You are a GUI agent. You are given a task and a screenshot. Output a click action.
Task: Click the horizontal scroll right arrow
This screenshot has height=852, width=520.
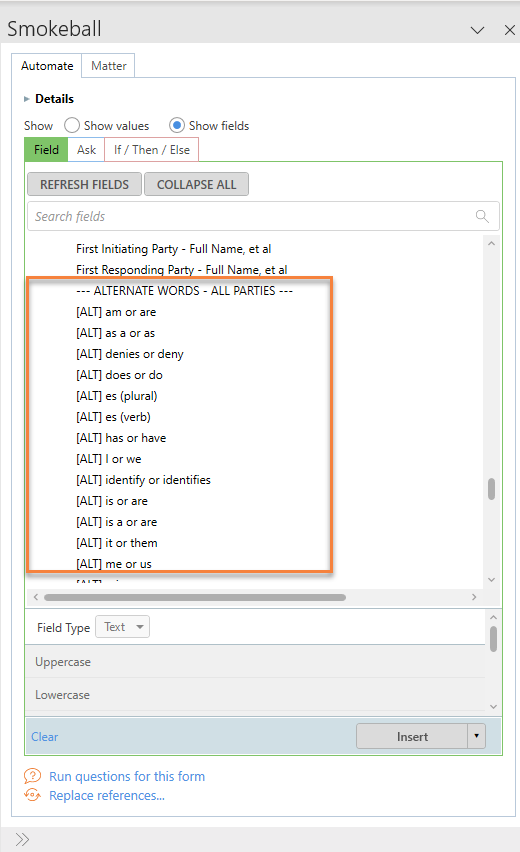pyautogui.click(x=474, y=597)
